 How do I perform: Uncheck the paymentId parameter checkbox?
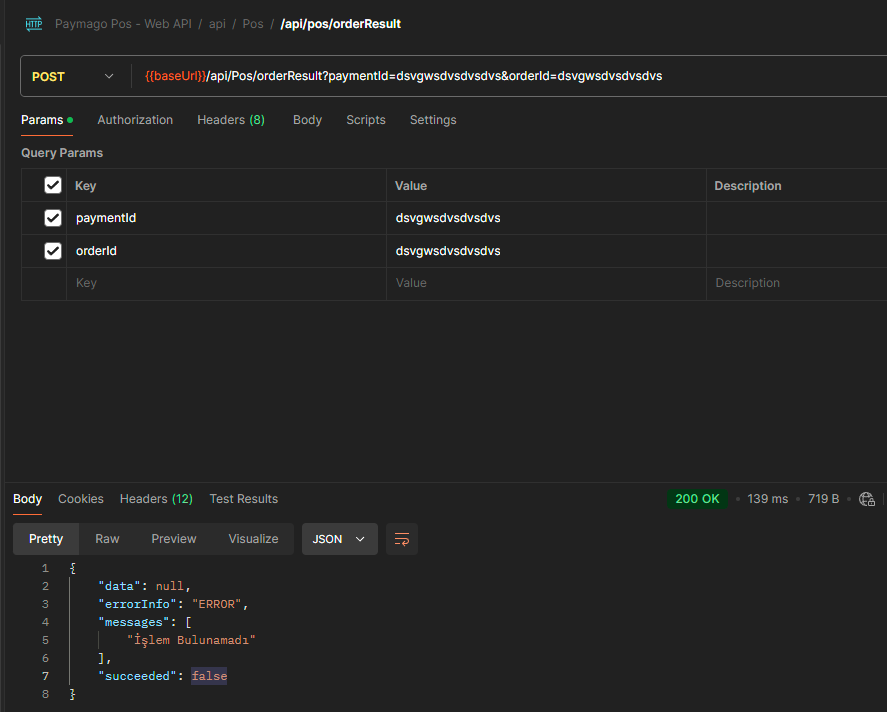pos(53,218)
